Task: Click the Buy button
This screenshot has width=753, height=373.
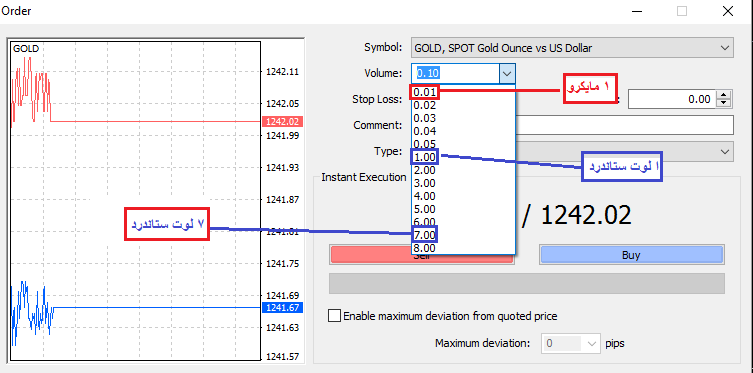Action: (632, 255)
